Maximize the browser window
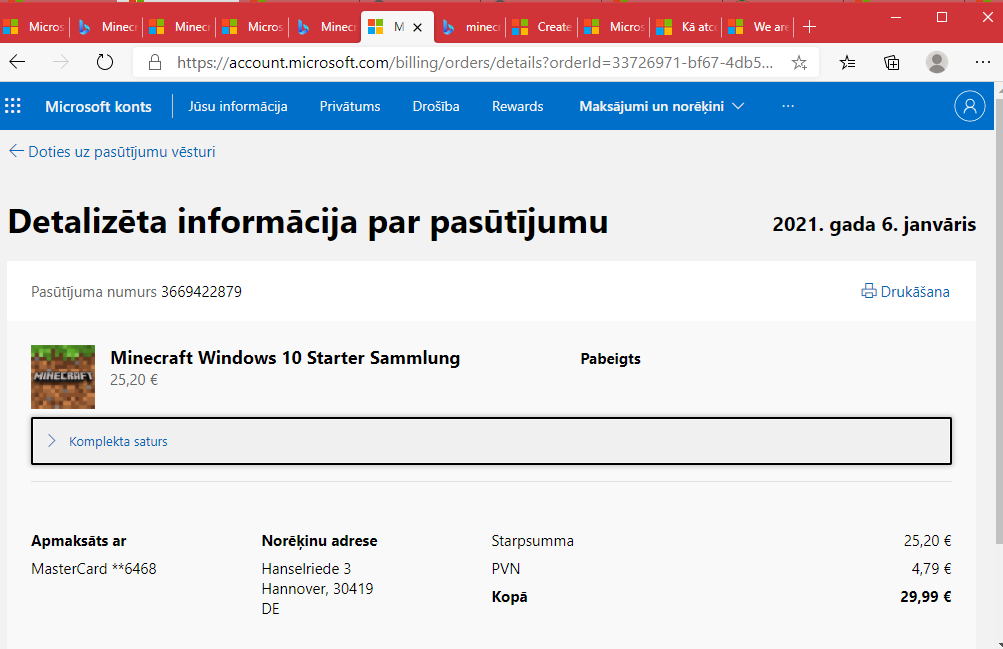This screenshot has height=649, width=1003. point(942,17)
